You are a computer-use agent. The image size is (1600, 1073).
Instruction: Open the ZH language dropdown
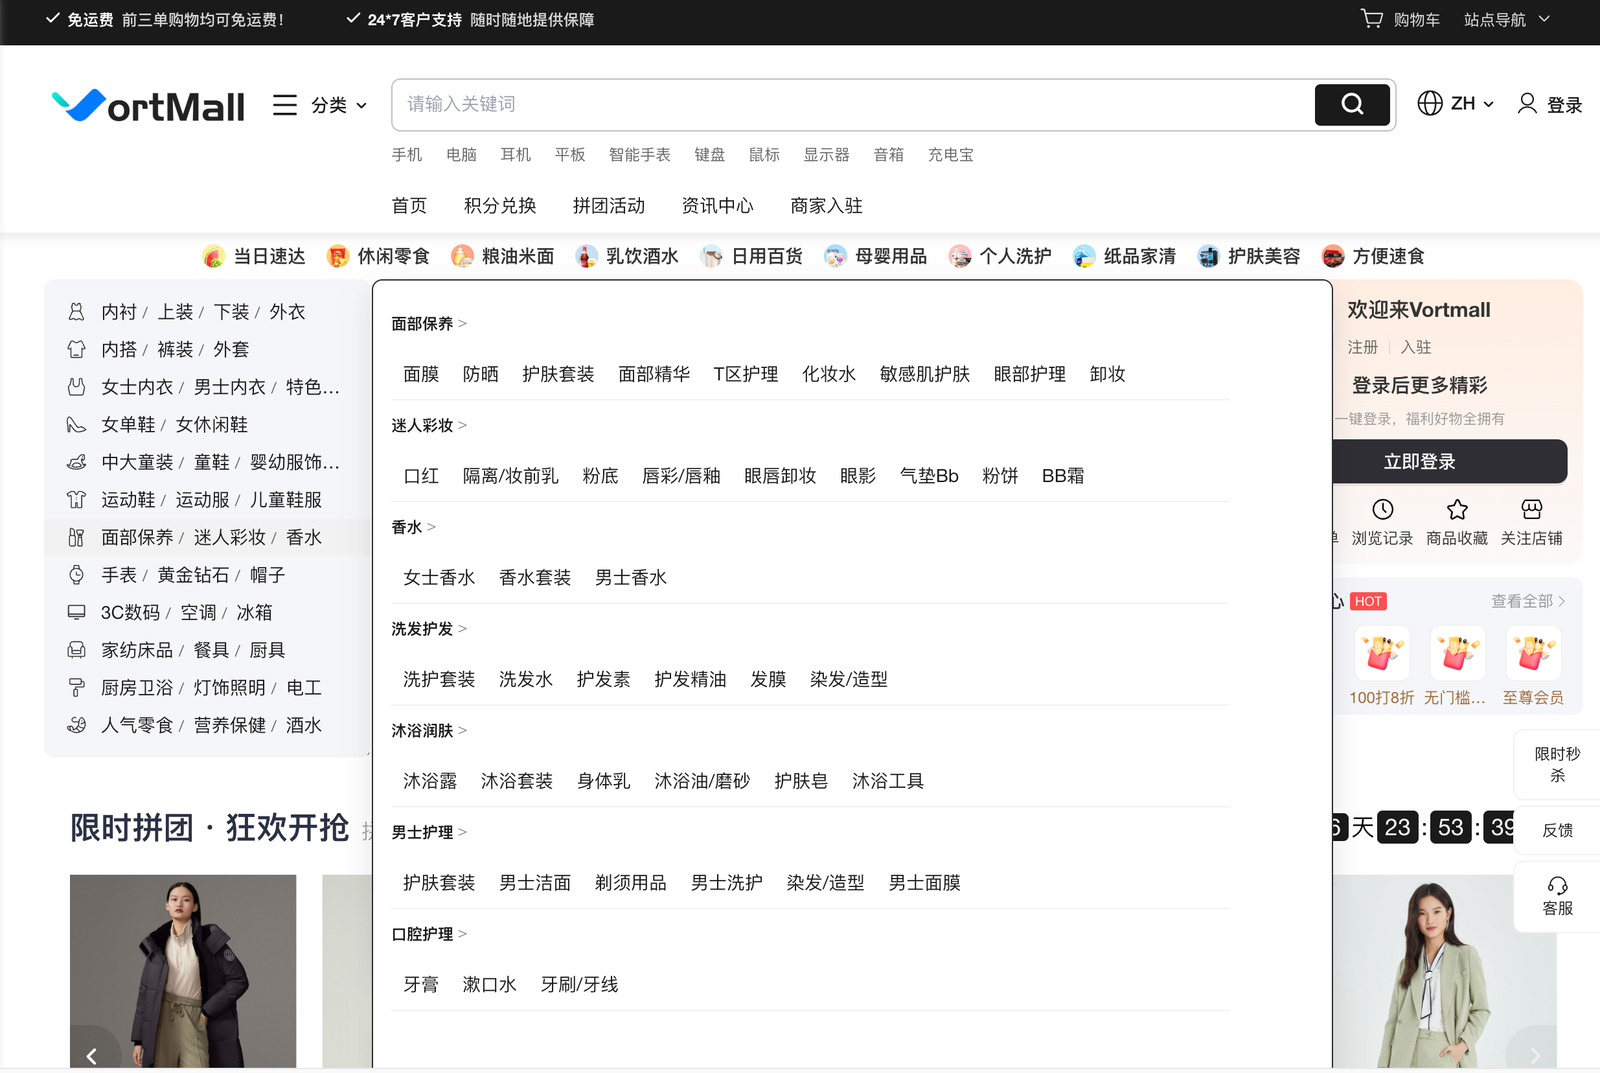pyautogui.click(x=1456, y=104)
